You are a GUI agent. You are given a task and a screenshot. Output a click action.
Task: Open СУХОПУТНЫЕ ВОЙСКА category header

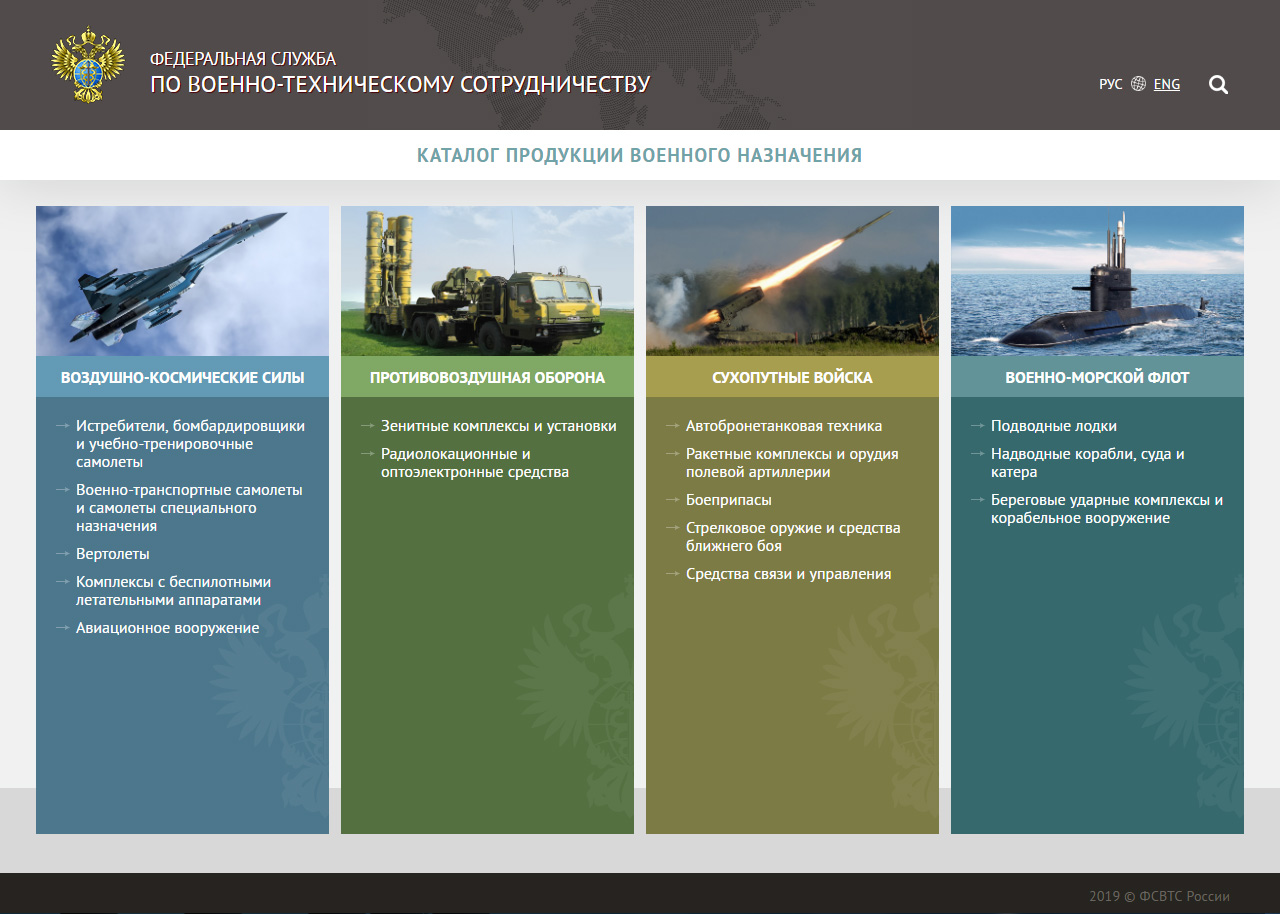(792, 377)
